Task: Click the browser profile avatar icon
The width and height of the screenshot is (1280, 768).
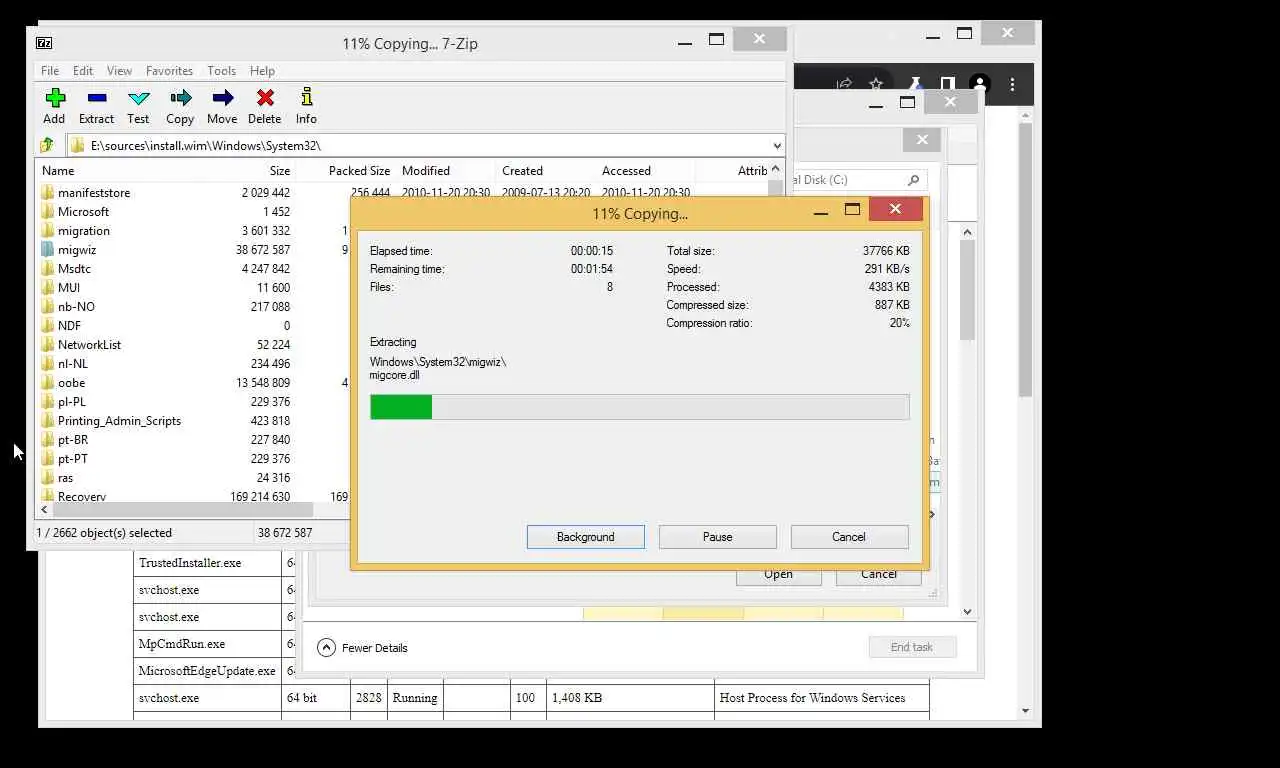Action: [x=980, y=85]
